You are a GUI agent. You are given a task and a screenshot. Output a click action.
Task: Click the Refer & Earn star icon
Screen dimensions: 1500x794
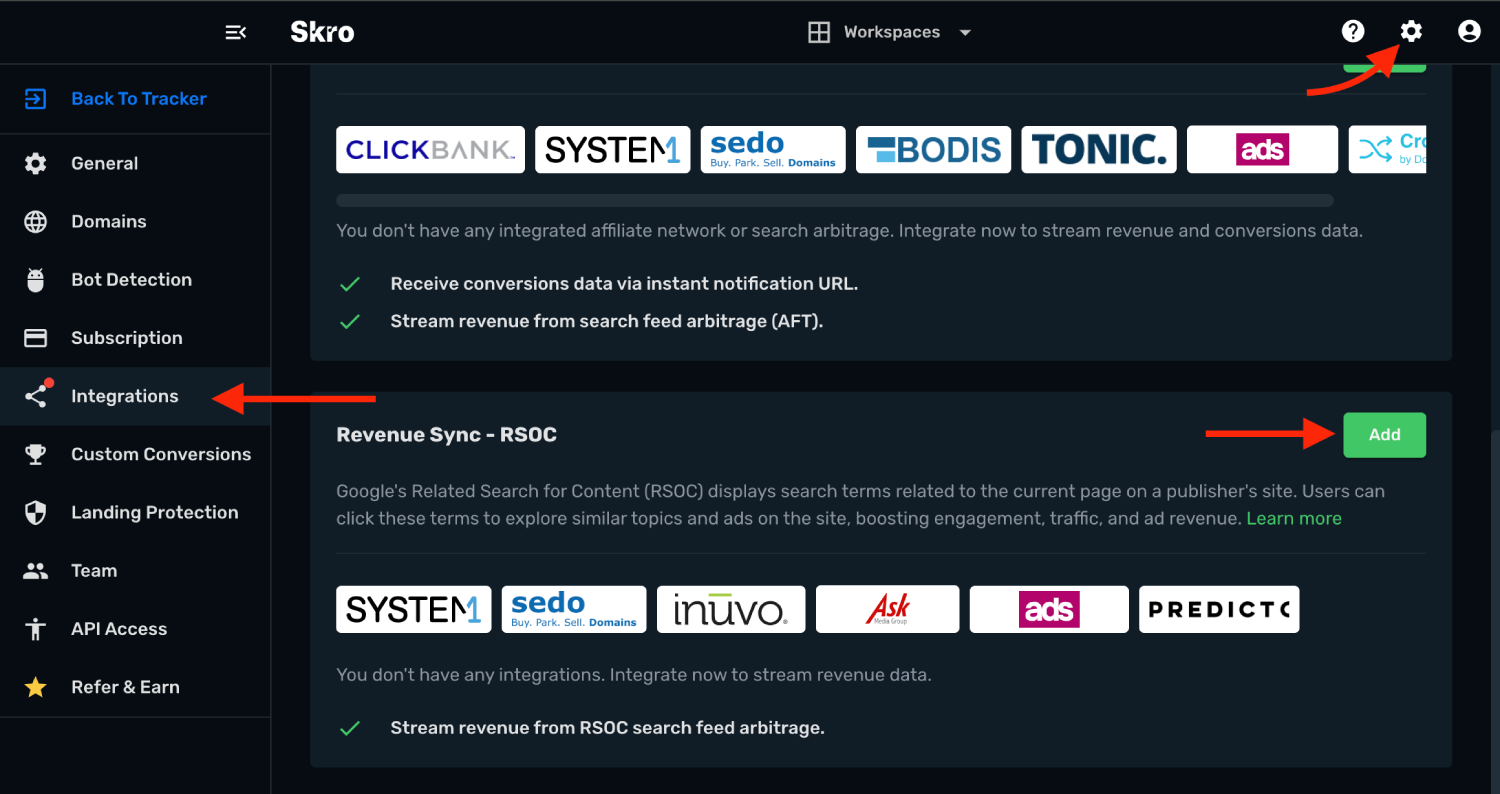[x=36, y=687]
